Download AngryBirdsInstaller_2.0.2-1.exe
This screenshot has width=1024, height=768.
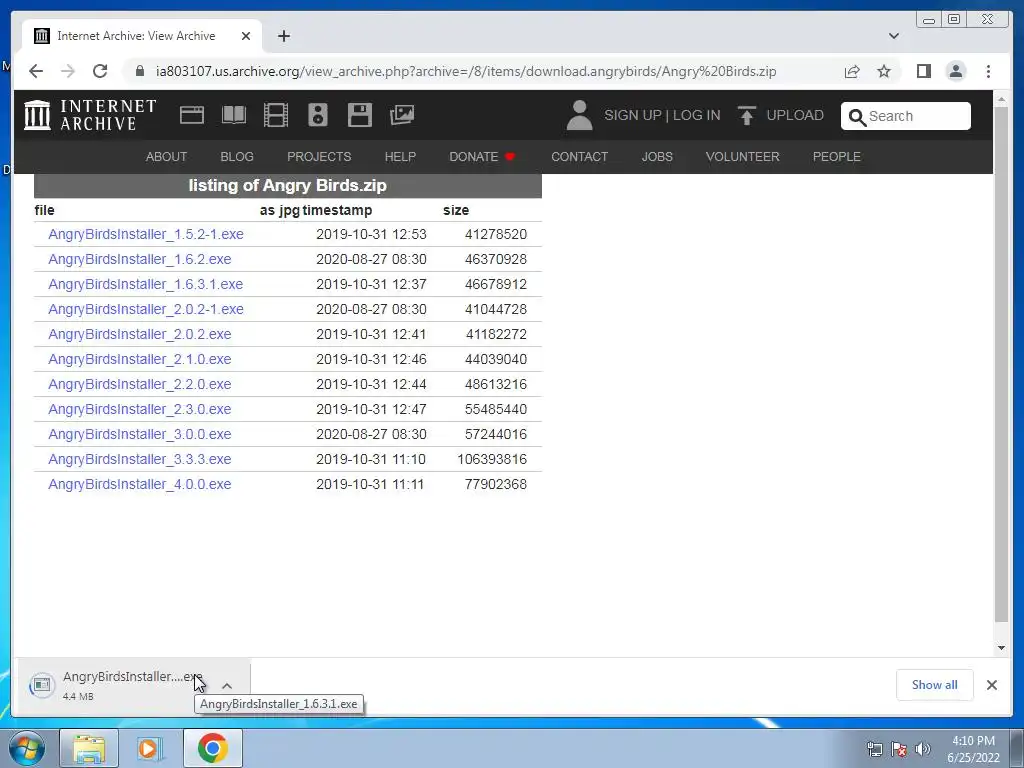click(x=146, y=309)
